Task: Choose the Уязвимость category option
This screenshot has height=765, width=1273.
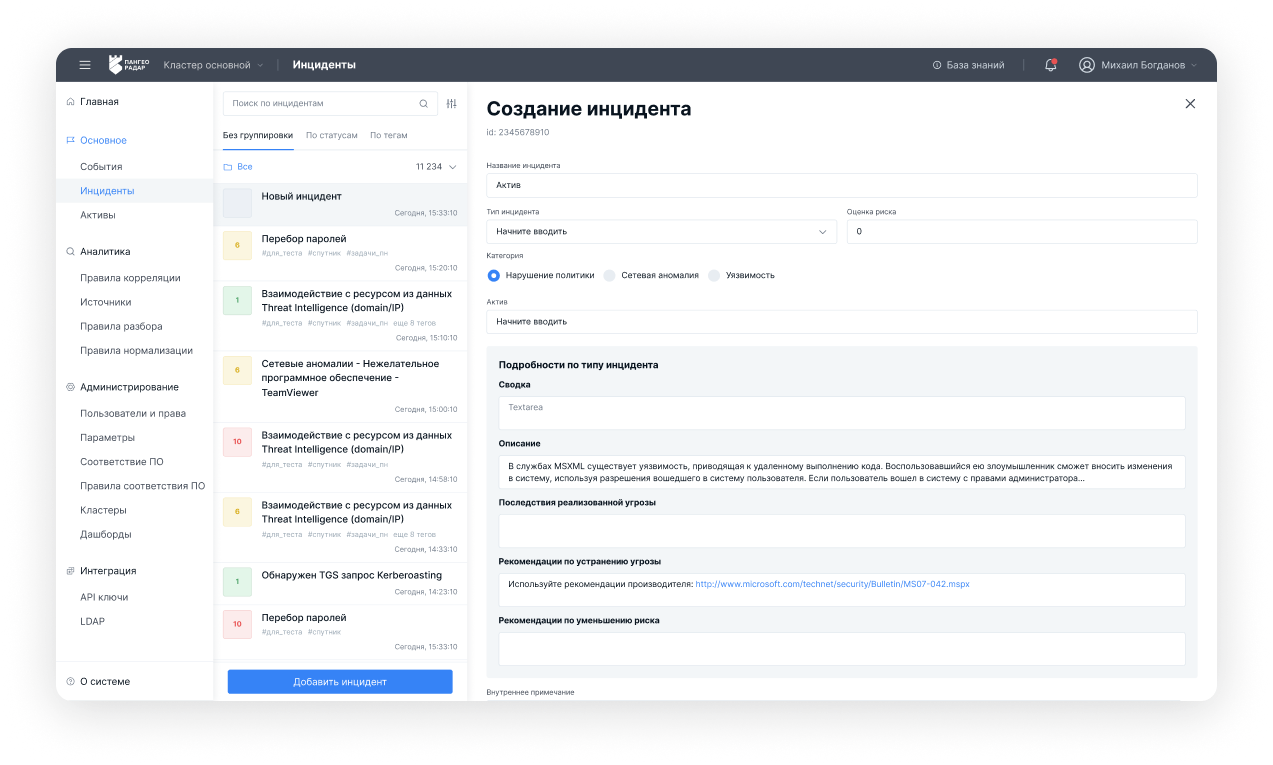Action: tap(714, 275)
